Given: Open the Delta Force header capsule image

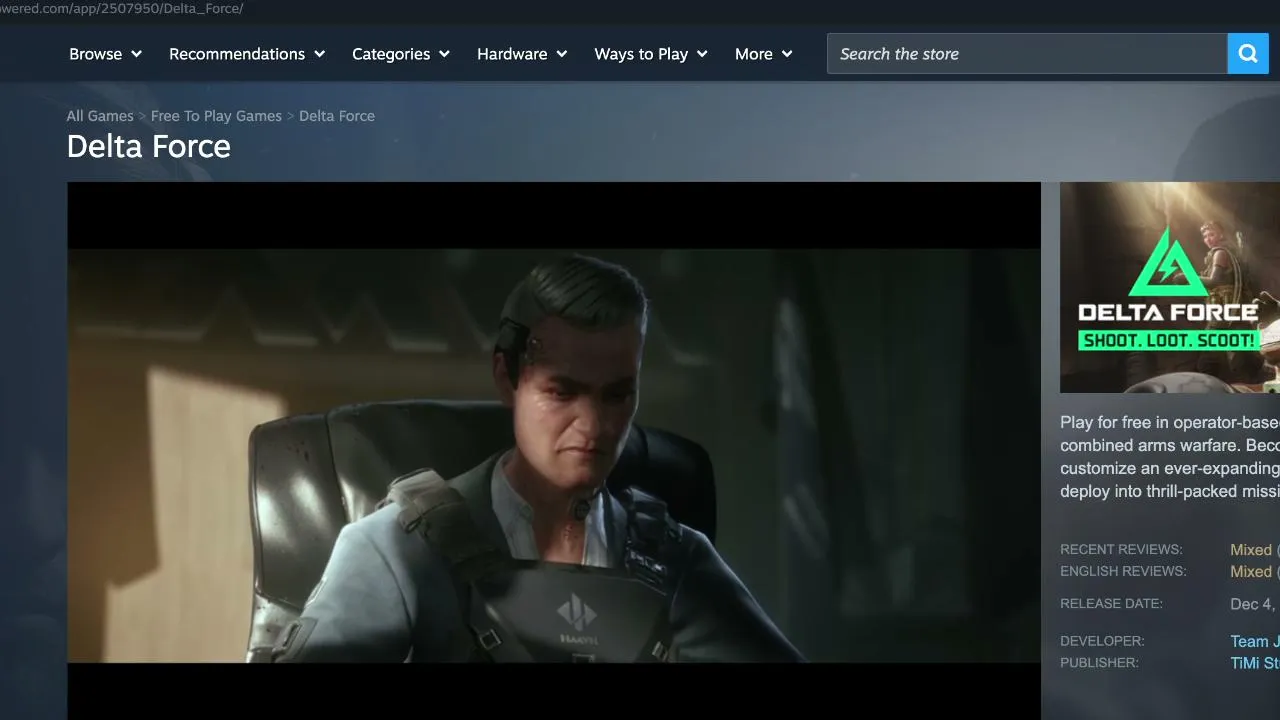Looking at the screenshot, I should 1170,287.
